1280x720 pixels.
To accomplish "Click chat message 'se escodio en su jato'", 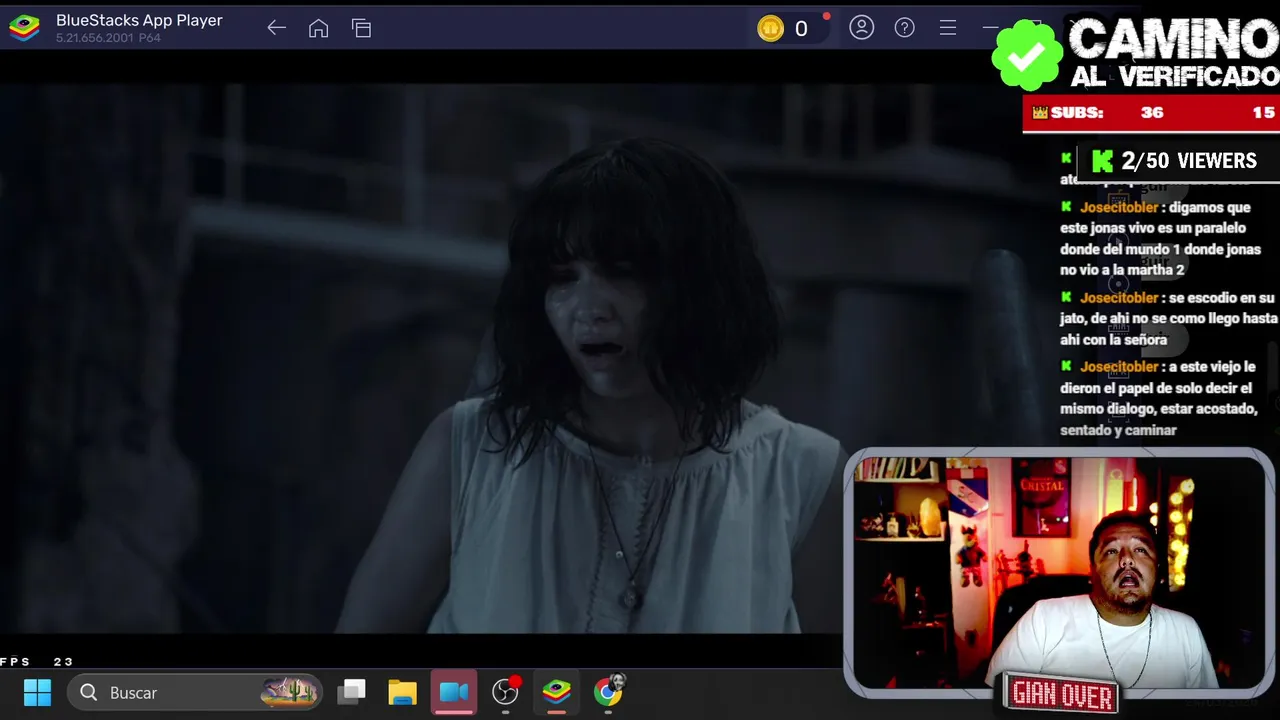I will click(x=1168, y=318).
